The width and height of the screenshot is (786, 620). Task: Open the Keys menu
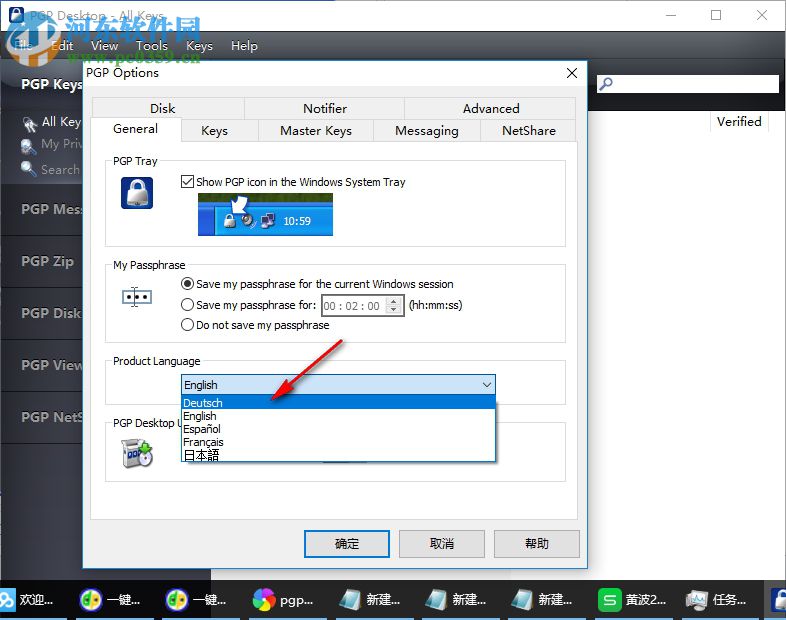point(200,46)
